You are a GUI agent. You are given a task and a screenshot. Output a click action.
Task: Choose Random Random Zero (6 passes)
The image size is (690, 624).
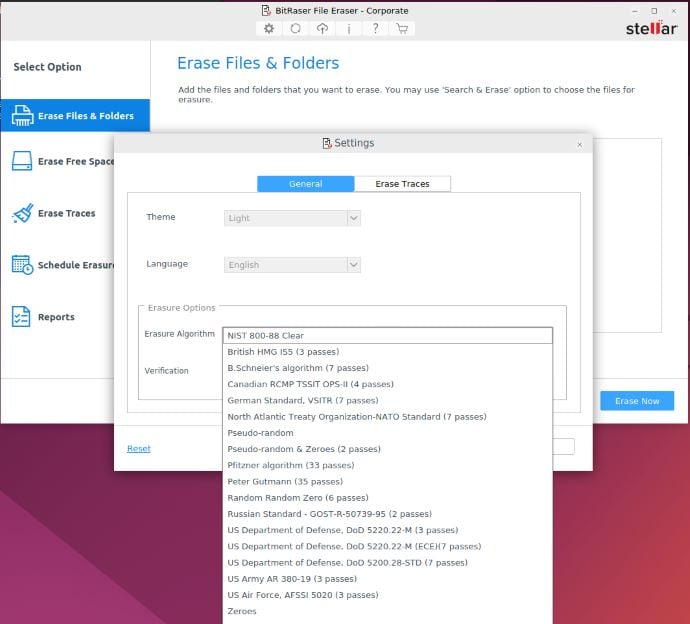[387, 498]
